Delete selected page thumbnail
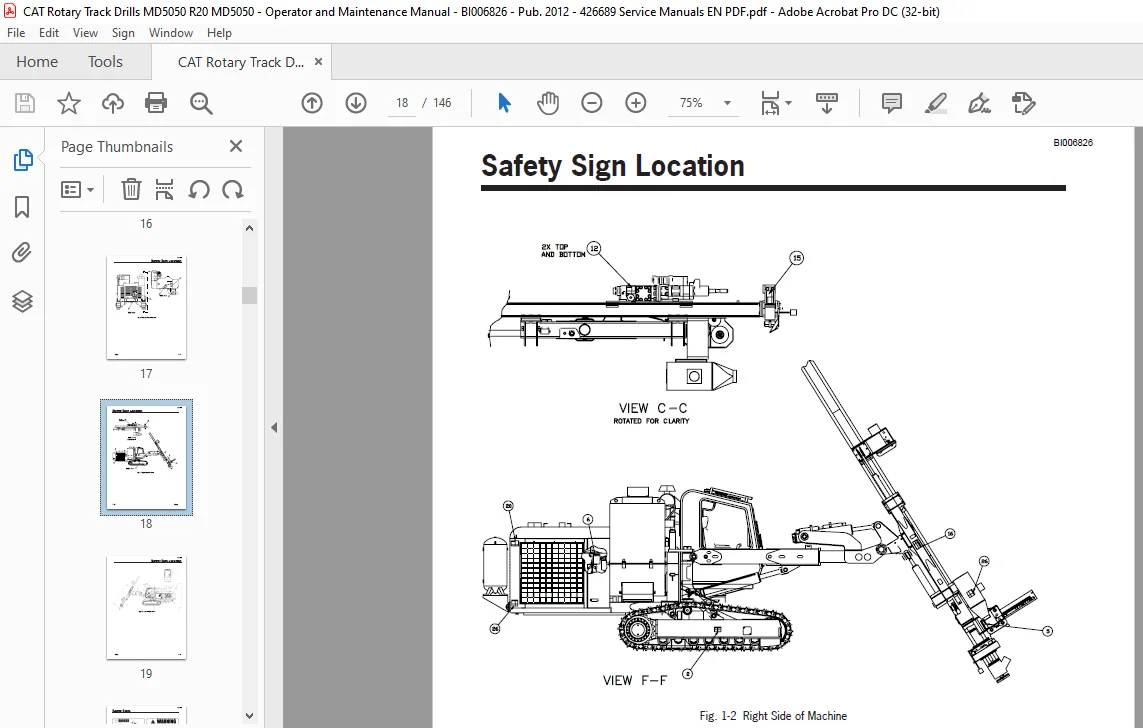Image resolution: width=1143 pixels, height=728 pixels. click(130, 189)
